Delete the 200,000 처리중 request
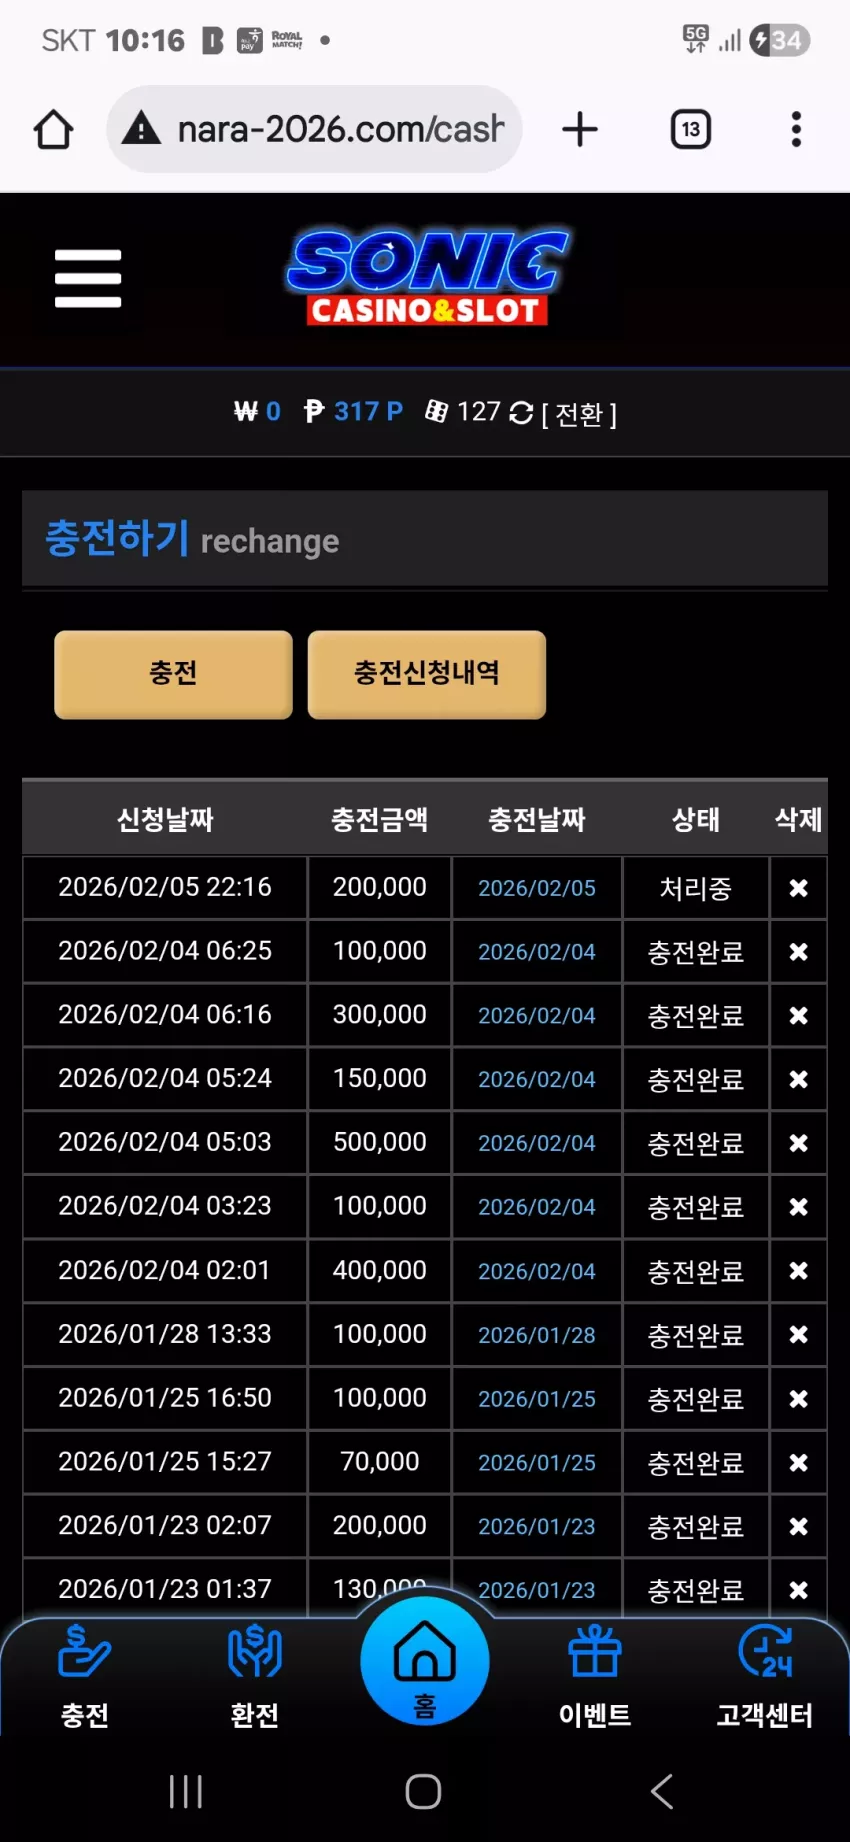 pyautogui.click(x=798, y=888)
